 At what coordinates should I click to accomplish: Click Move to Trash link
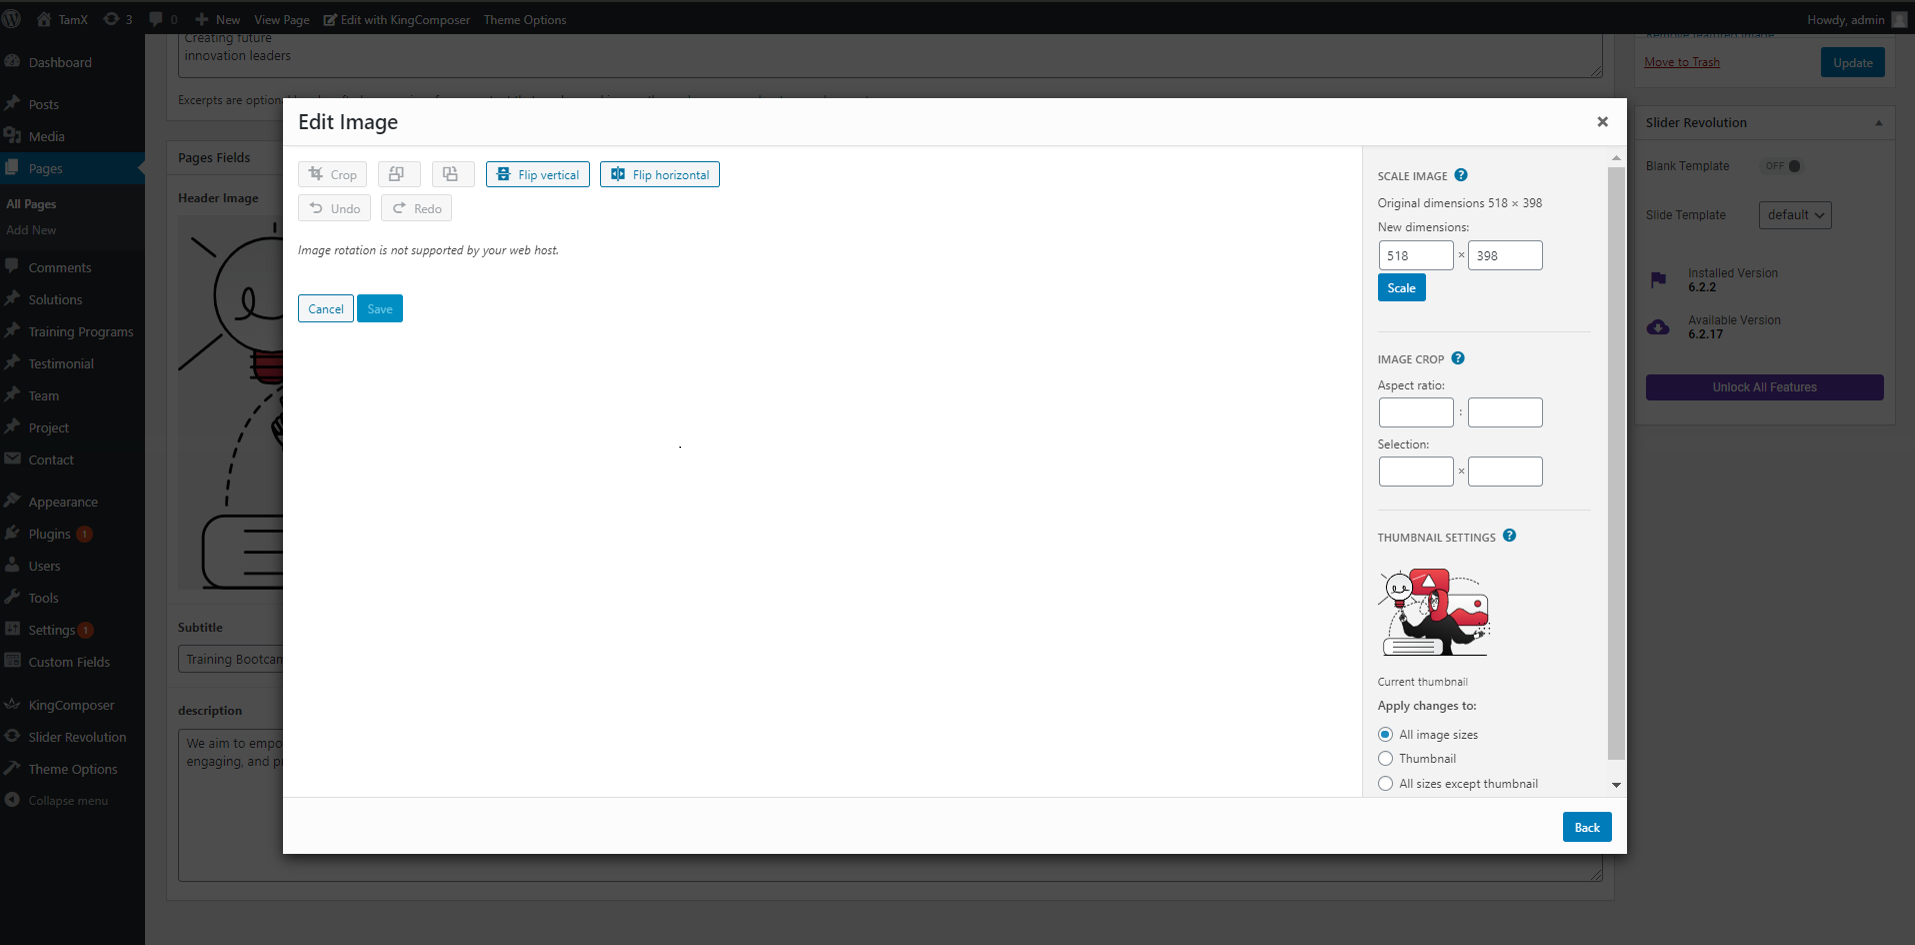click(1682, 62)
